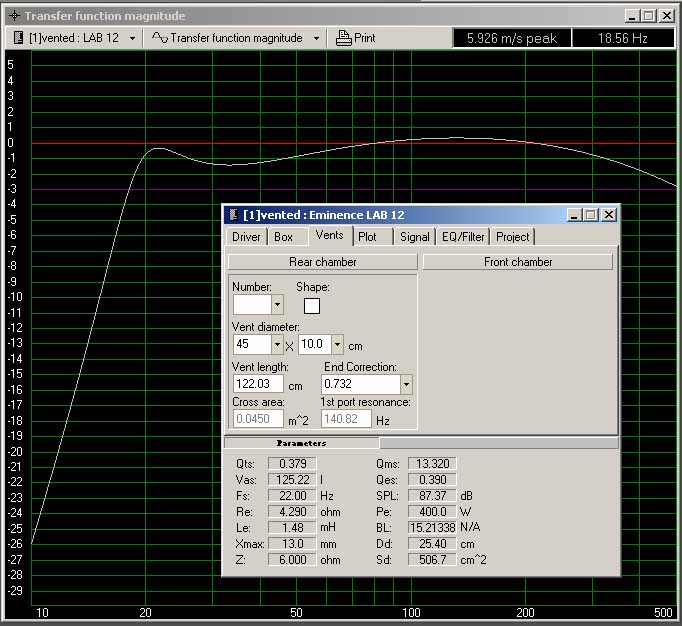Screen dimensions: 682x626
Task: Click the Qes value 0.390
Action: 432,480
